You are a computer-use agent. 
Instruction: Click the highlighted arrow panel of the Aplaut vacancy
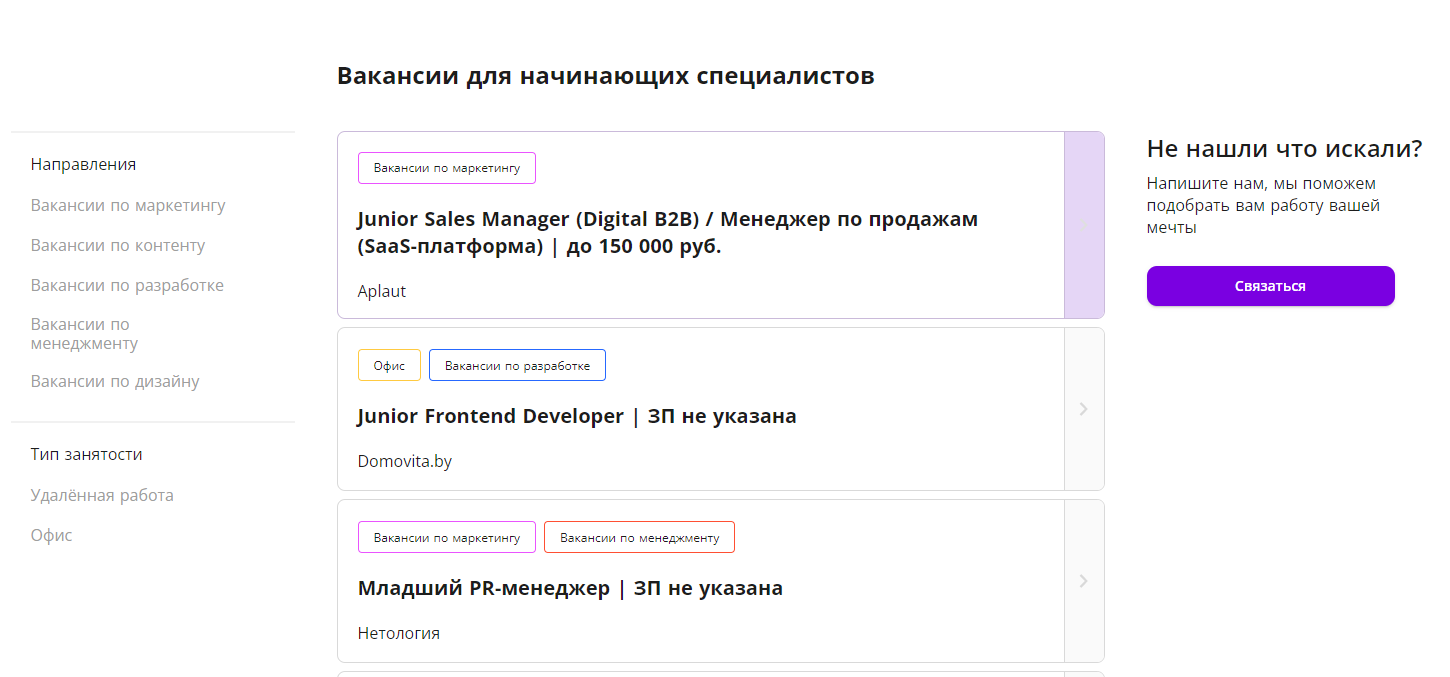(1084, 225)
